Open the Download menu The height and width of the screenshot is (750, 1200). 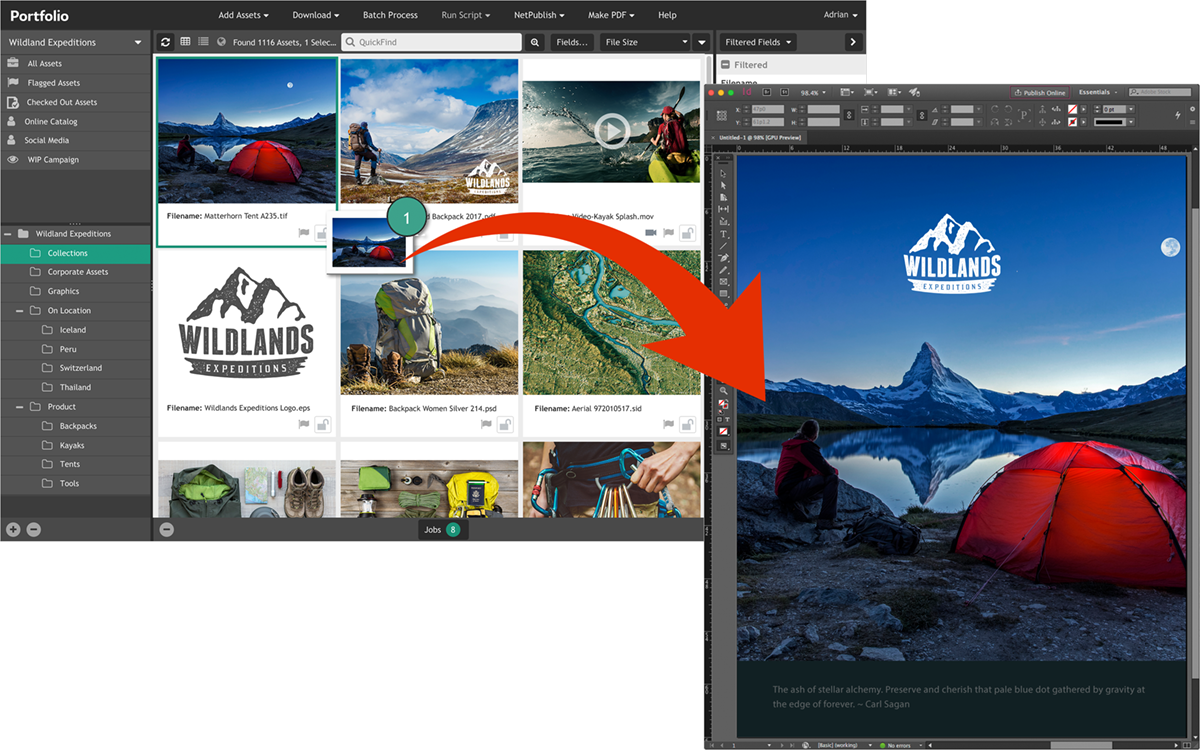coord(315,15)
